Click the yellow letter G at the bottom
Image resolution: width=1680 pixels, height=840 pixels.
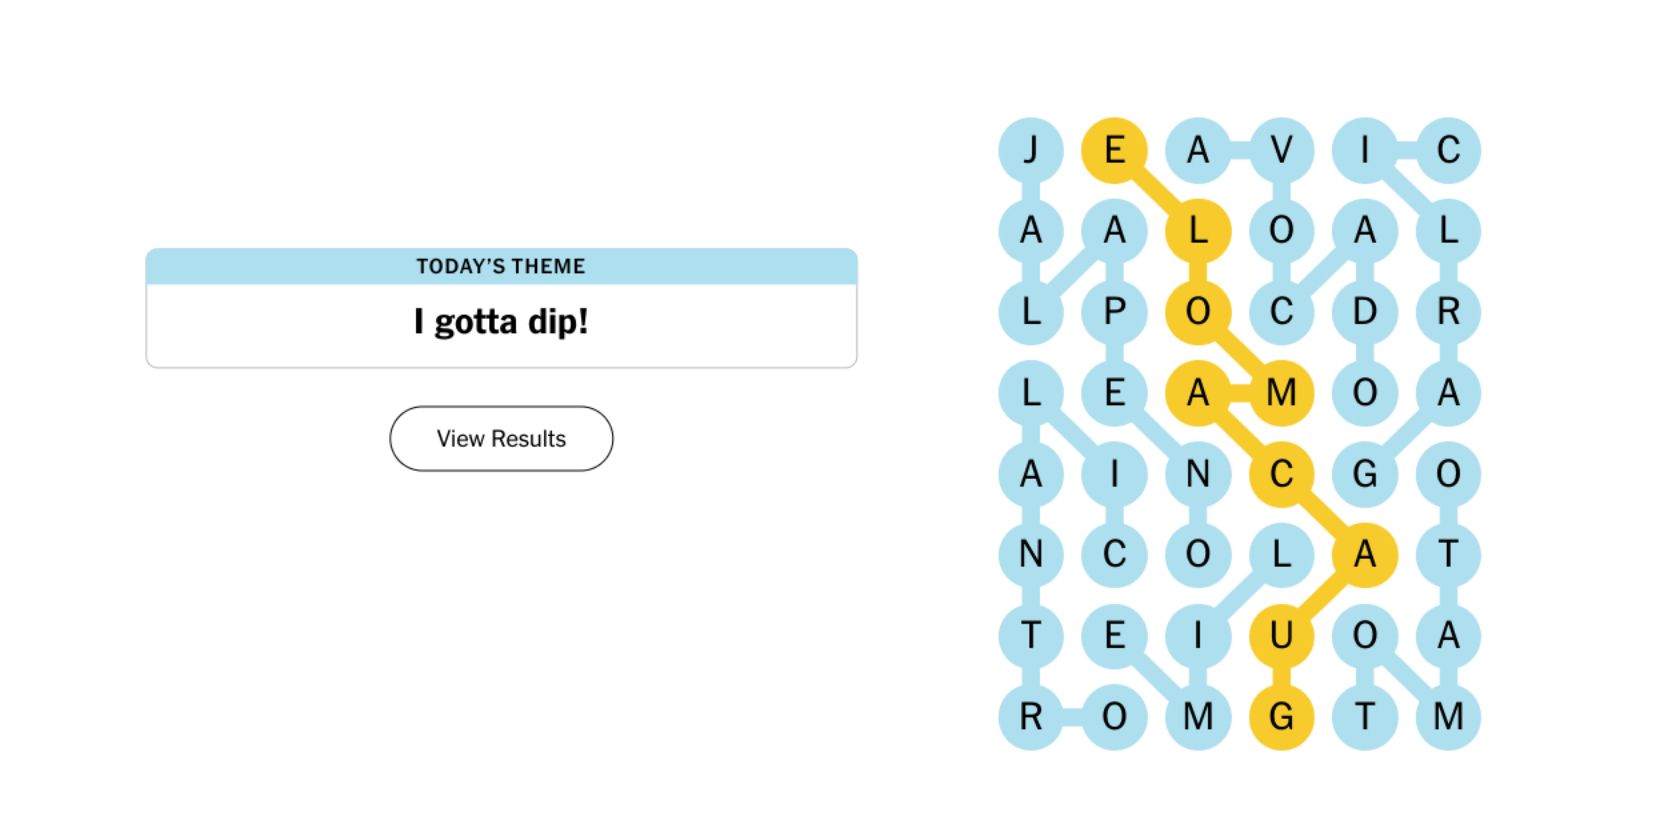pos(1283,716)
